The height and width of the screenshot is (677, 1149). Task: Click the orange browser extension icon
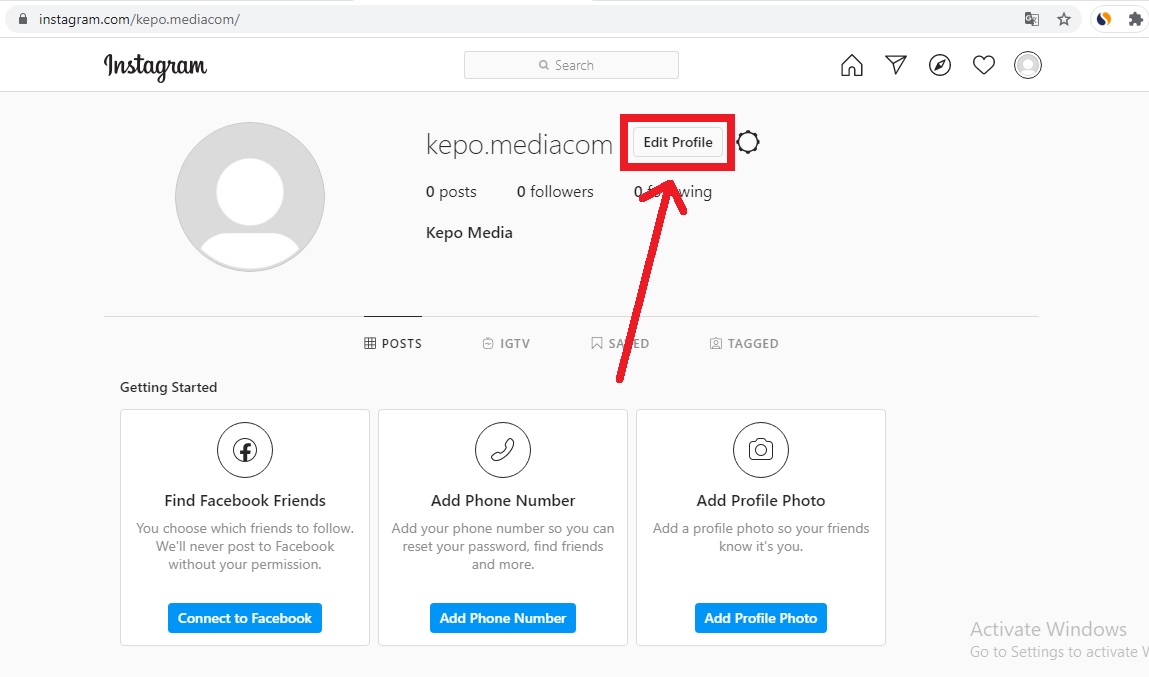pos(1104,19)
